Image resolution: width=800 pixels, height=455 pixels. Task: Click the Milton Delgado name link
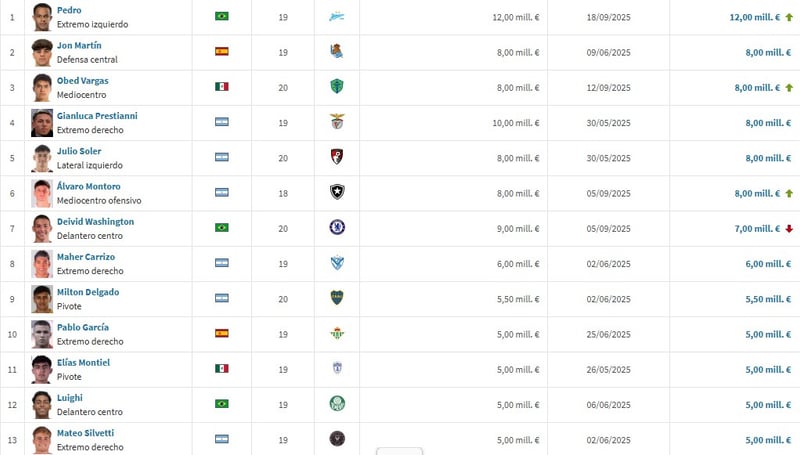pyautogui.click(x=88, y=292)
